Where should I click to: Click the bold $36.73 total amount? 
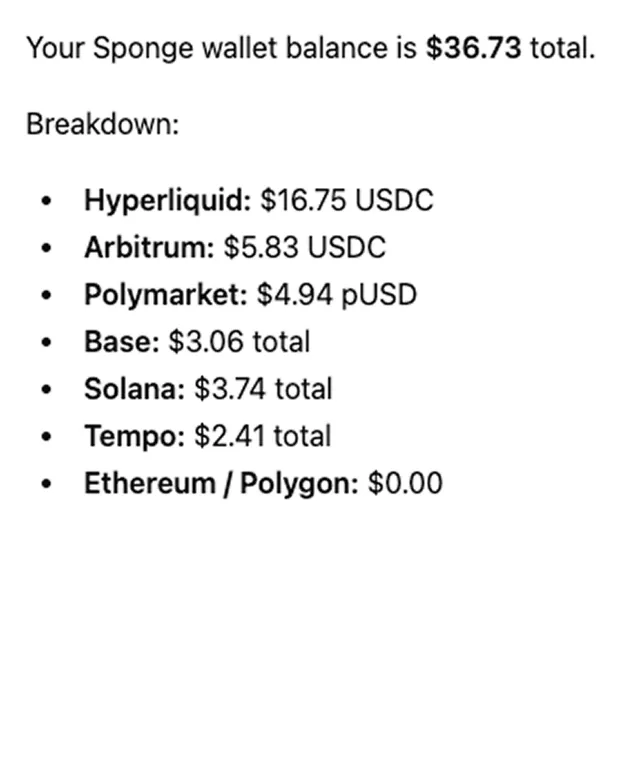[473, 48]
